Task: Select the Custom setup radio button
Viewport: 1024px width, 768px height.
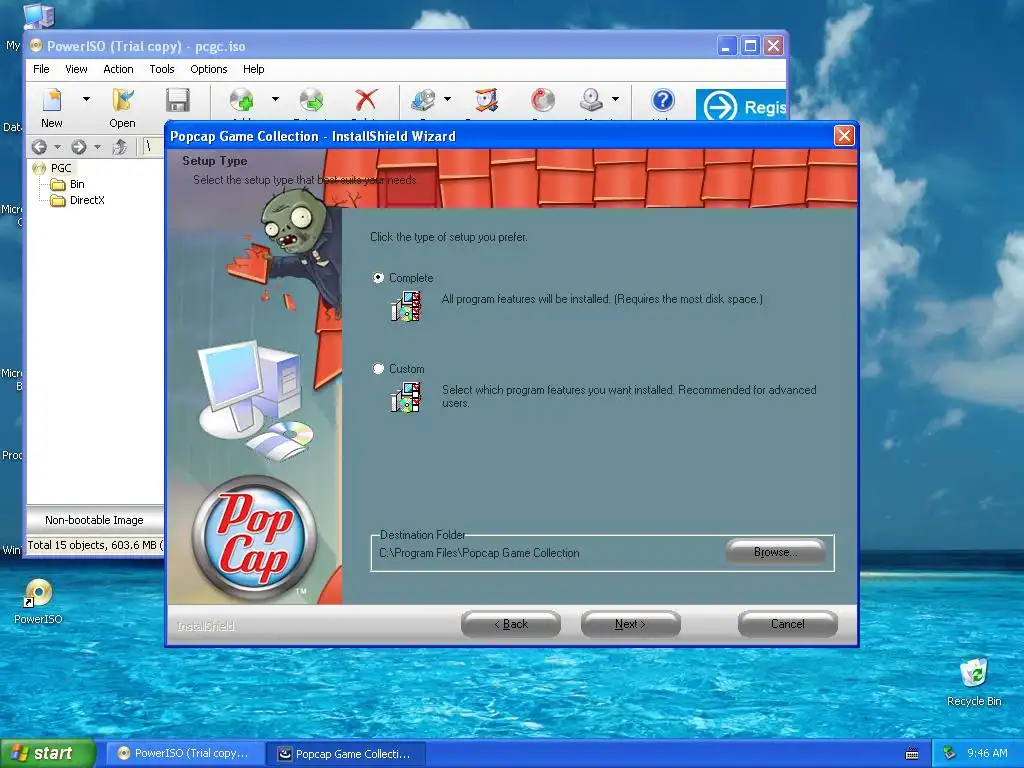Action: 378,368
